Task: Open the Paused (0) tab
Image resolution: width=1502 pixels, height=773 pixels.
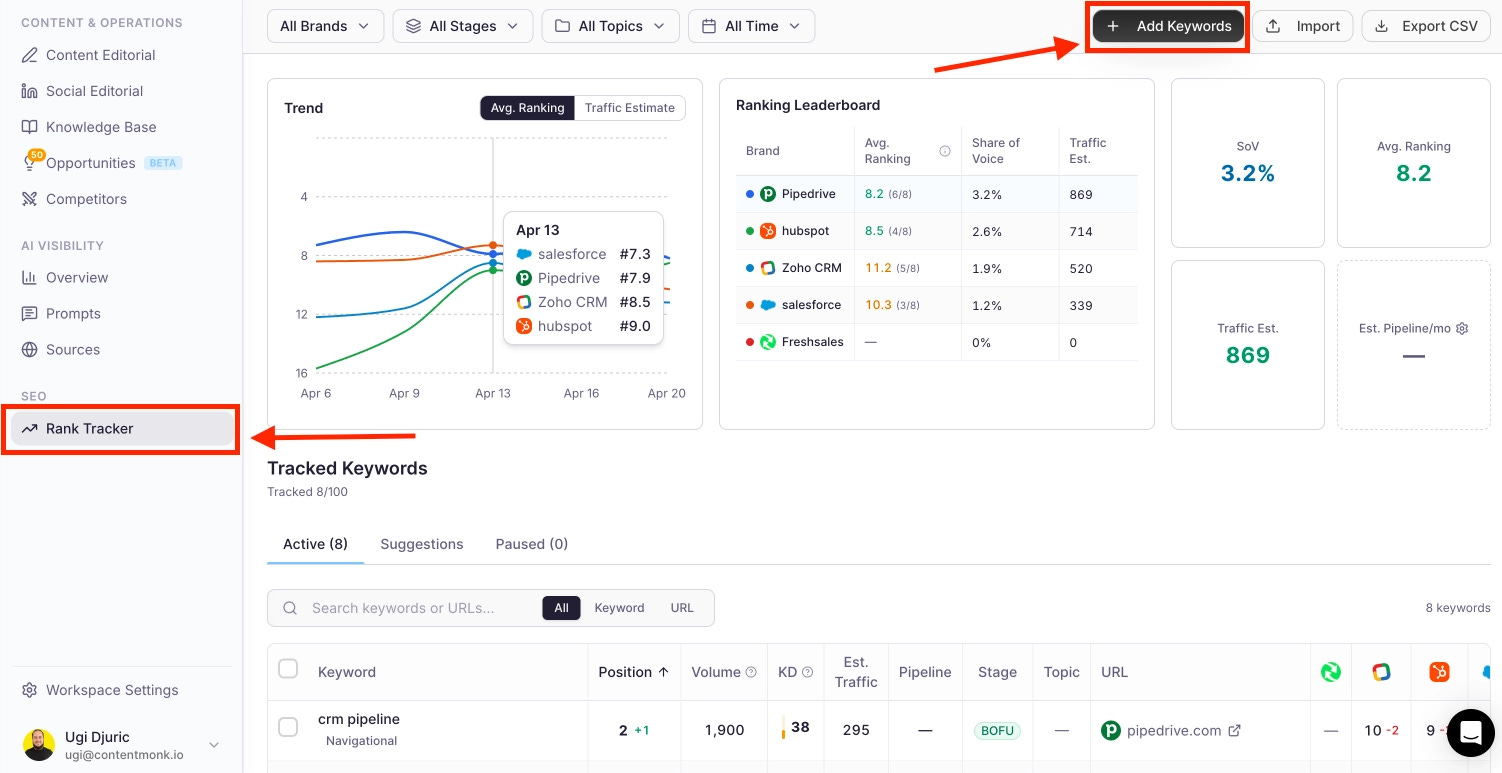Action: click(532, 544)
